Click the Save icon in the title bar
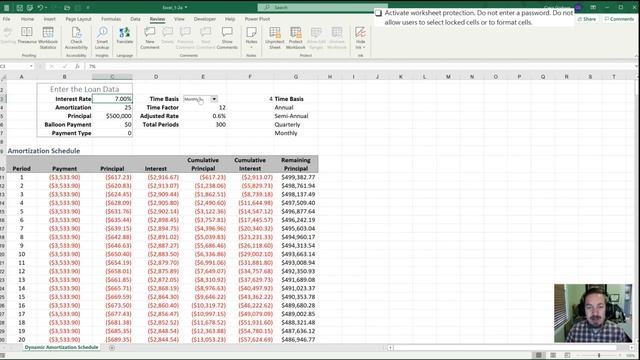 (x=19, y=7)
